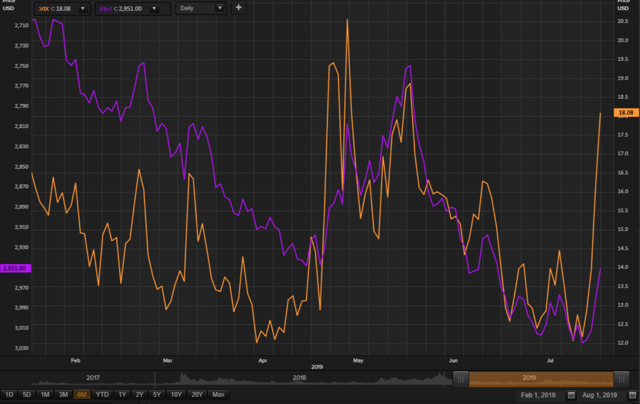The height and width of the screenshot is (404, 640).
Task: Click the Aug 1, 2019 end date field
Action: (600, 395)
